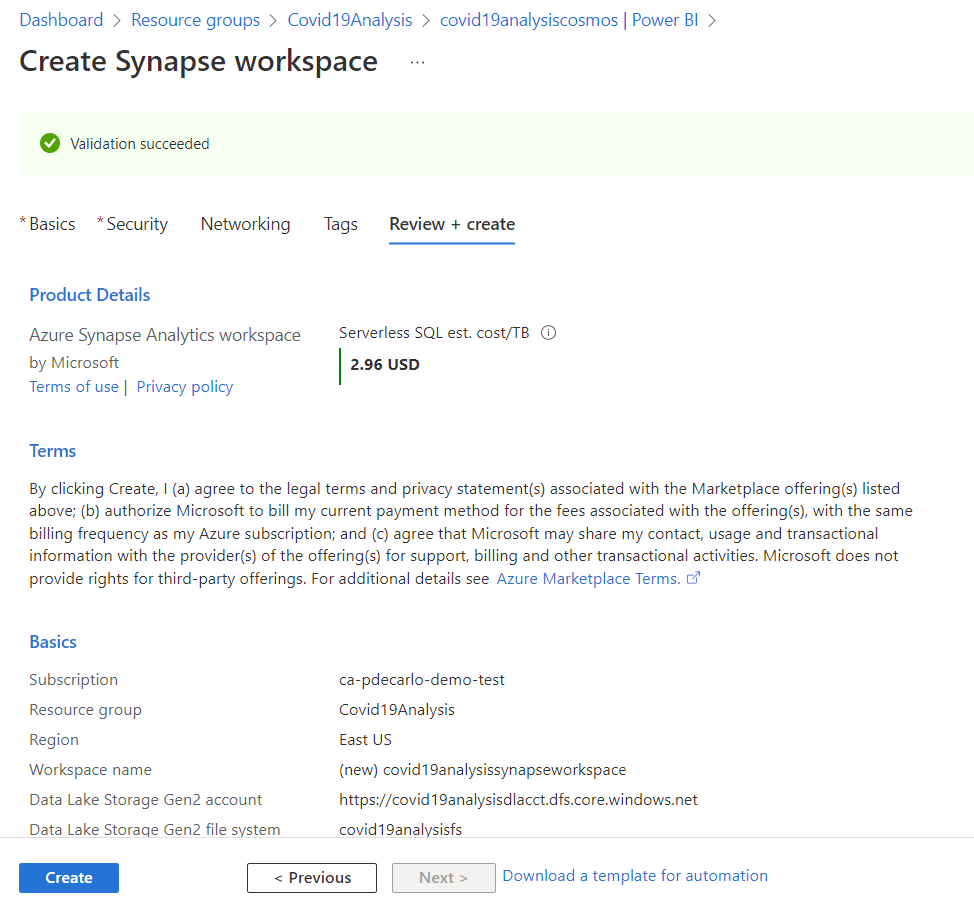Click the Create Synapse workspace page title

(x=199, y=62)
